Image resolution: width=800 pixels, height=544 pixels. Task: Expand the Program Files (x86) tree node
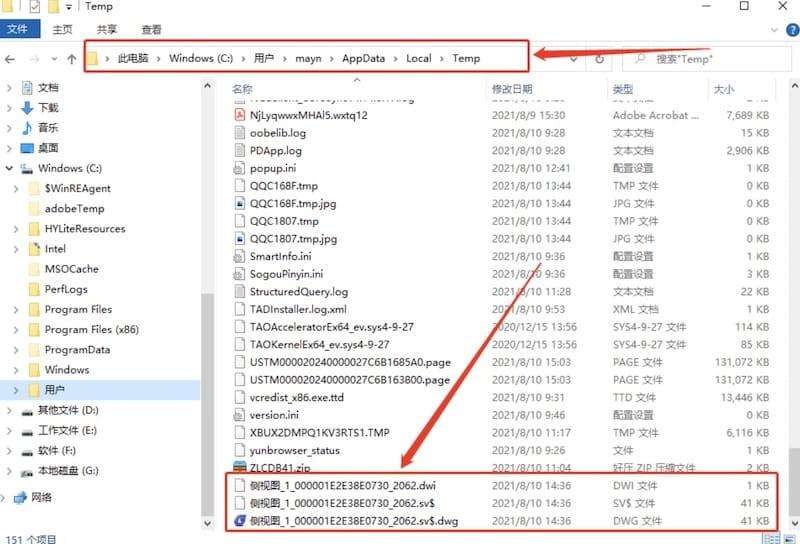[x=16, y=330]
